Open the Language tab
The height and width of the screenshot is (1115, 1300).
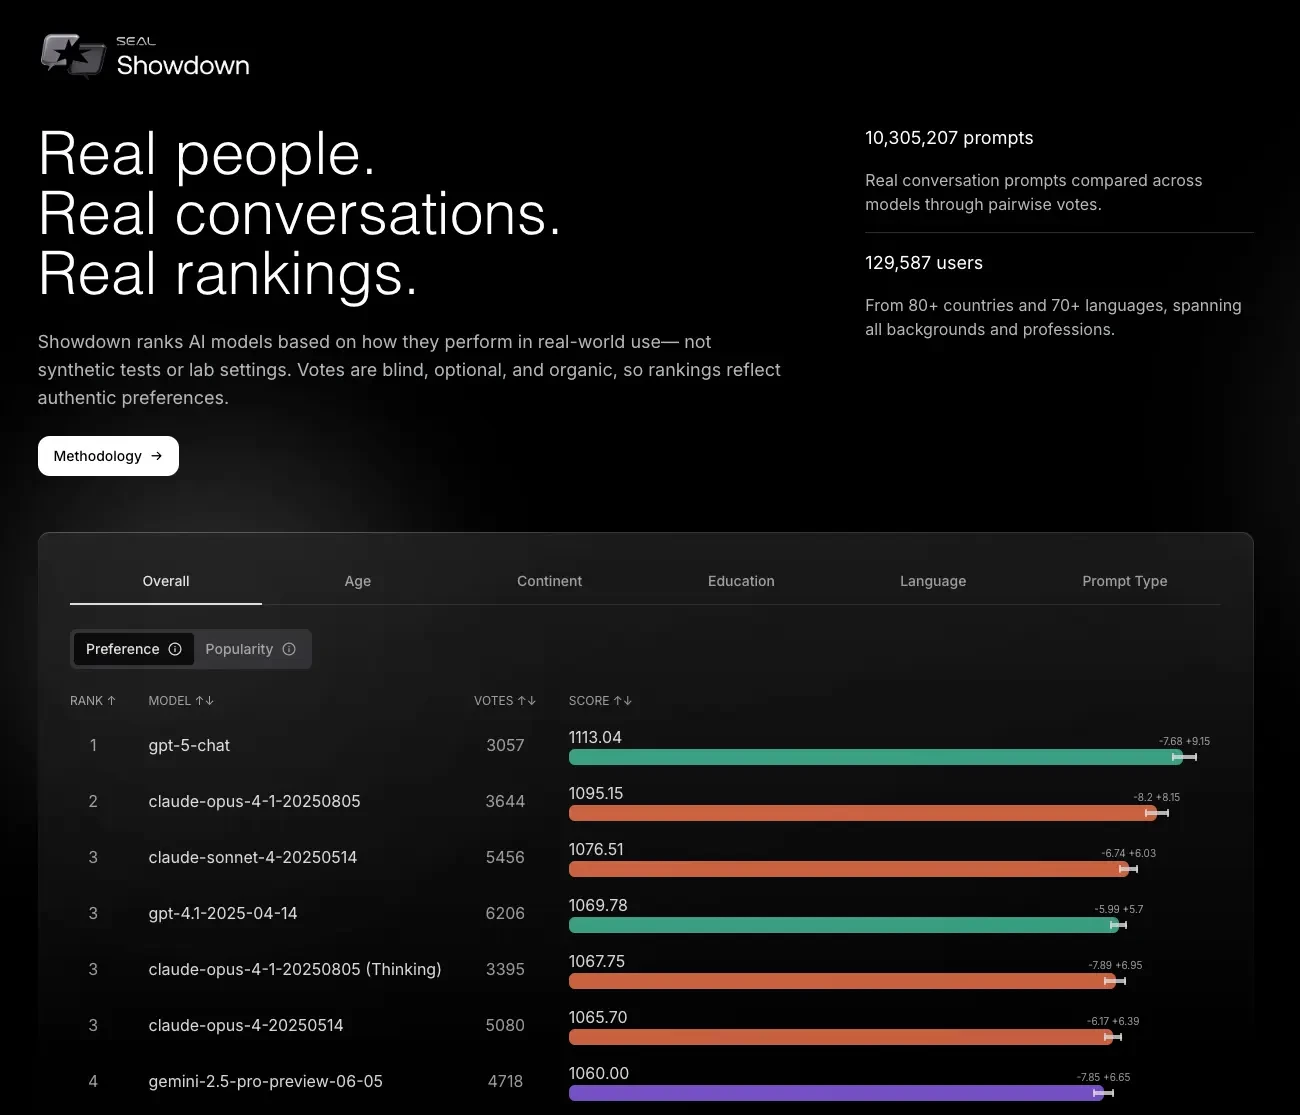point(932,581)
